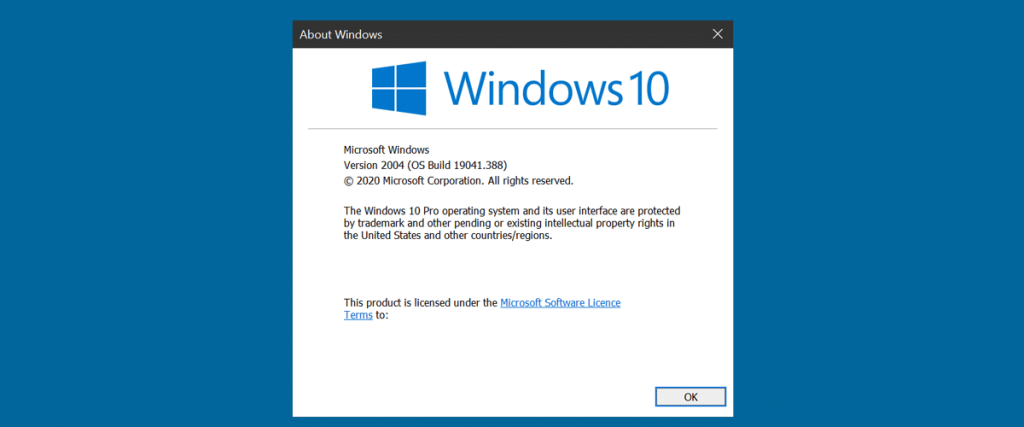Click the 'This product is licensed under' text
The image size is (1024, 427).
click(x=421, y=303)
